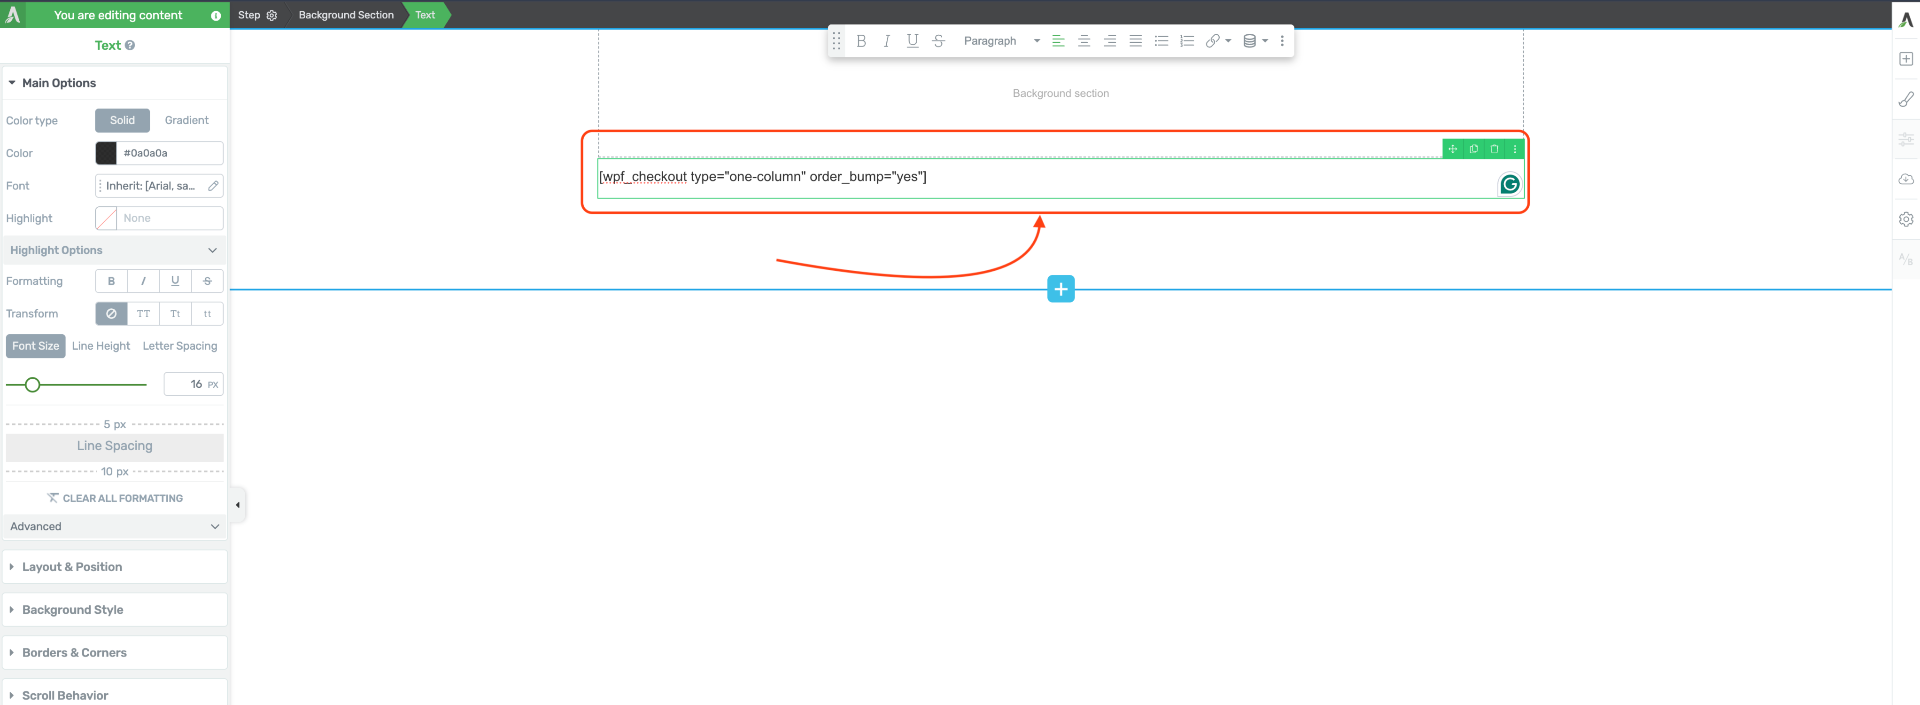Image resolution: width=1920 pixels, height=705 pixels.
Task: Delete the selected text element
Action: pyautogui.click(x=1495, y=149)
